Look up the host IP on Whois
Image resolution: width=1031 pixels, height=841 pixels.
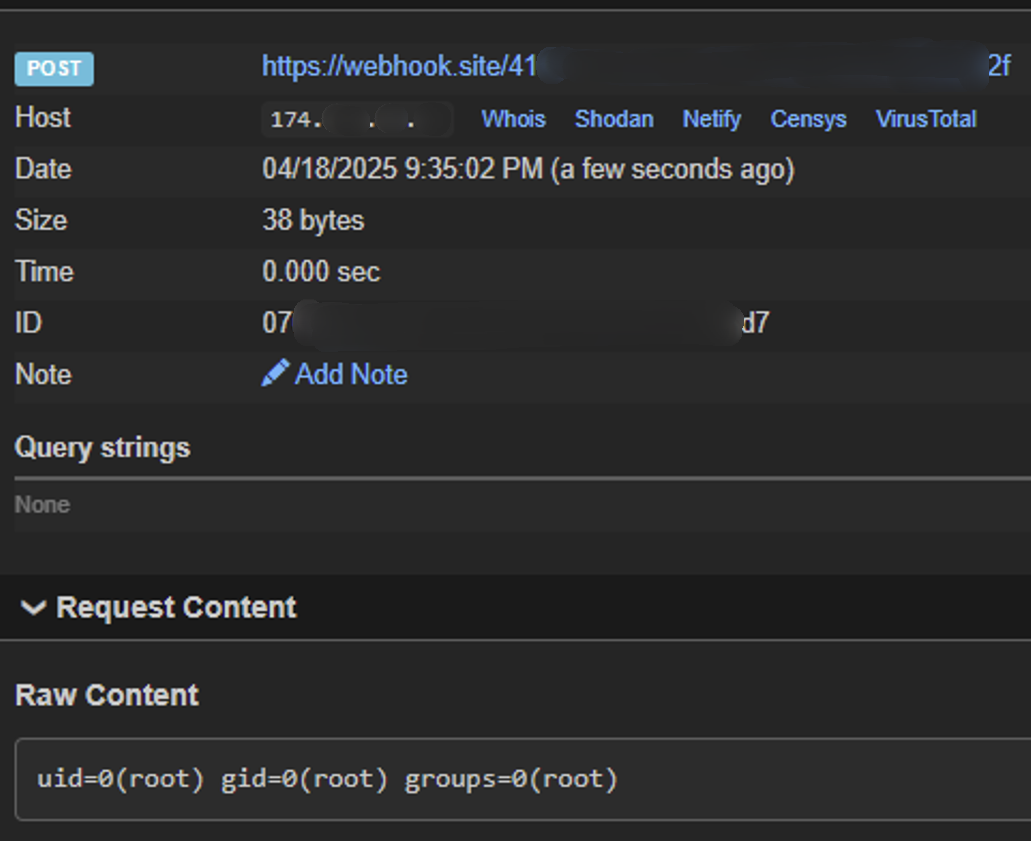click(x=513, y=119)
